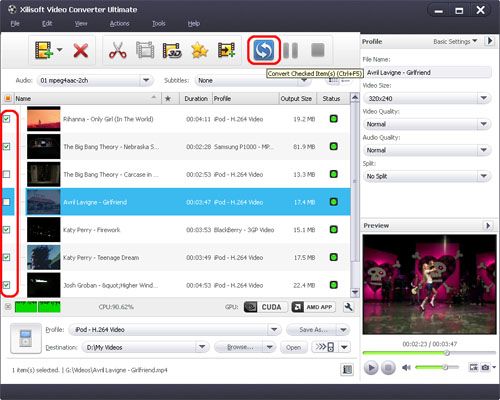Mute preview with speaker icon
The width and height of the screenshot is (500, 400).
406,367
